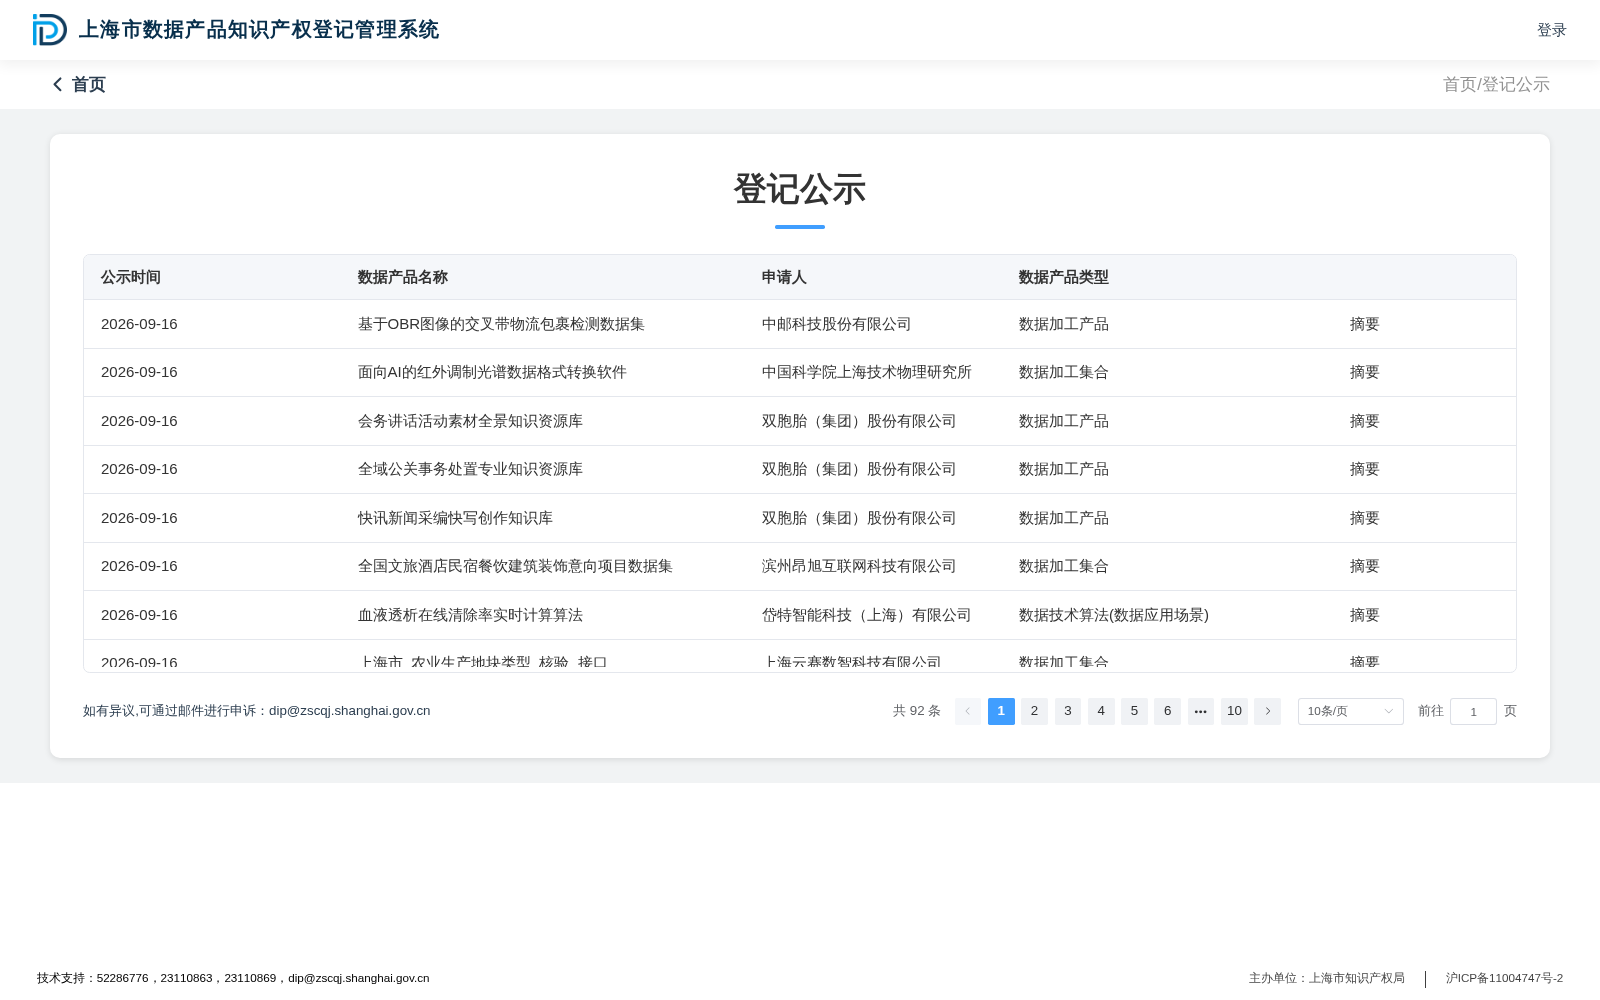Screen dimensions: 1600x1000
Task: Click 血液透析在线清除率实时计算算法
Action: [470, 615]
